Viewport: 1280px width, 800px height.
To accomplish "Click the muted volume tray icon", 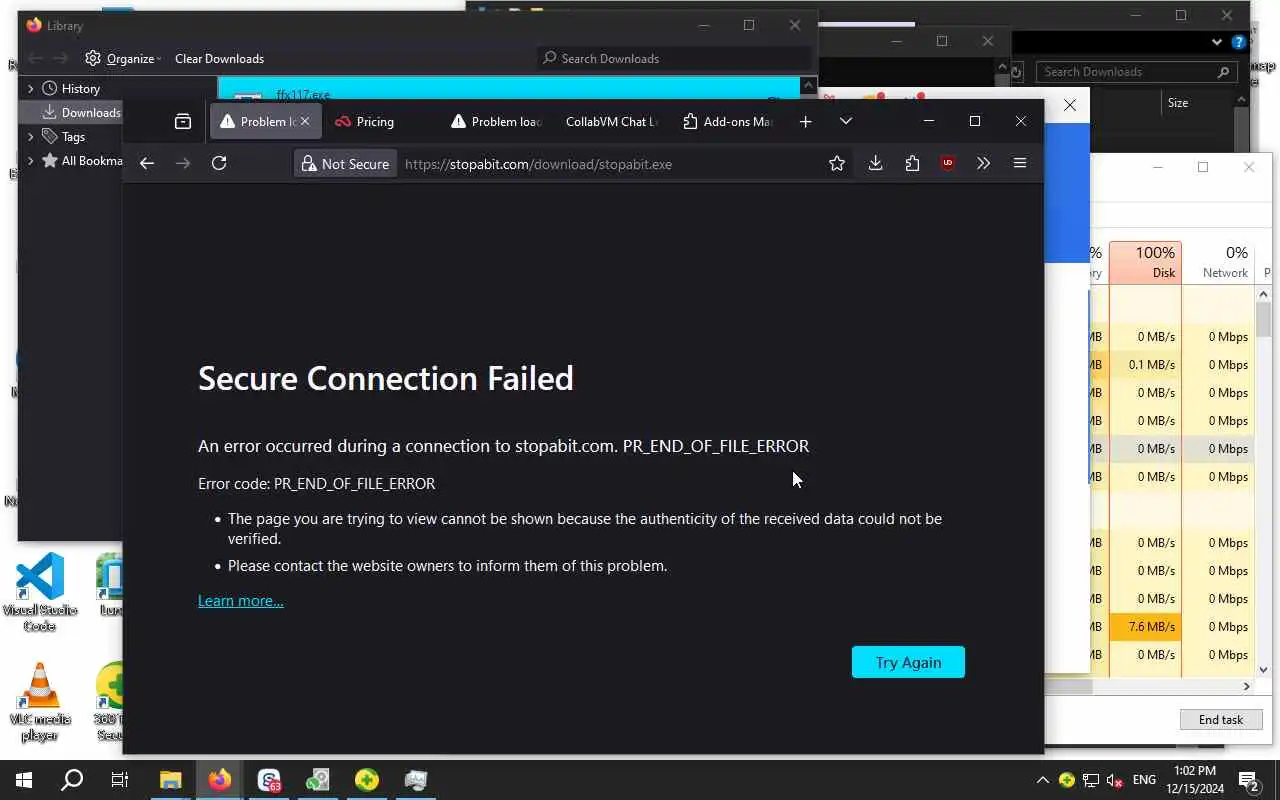I will 1115,780.
